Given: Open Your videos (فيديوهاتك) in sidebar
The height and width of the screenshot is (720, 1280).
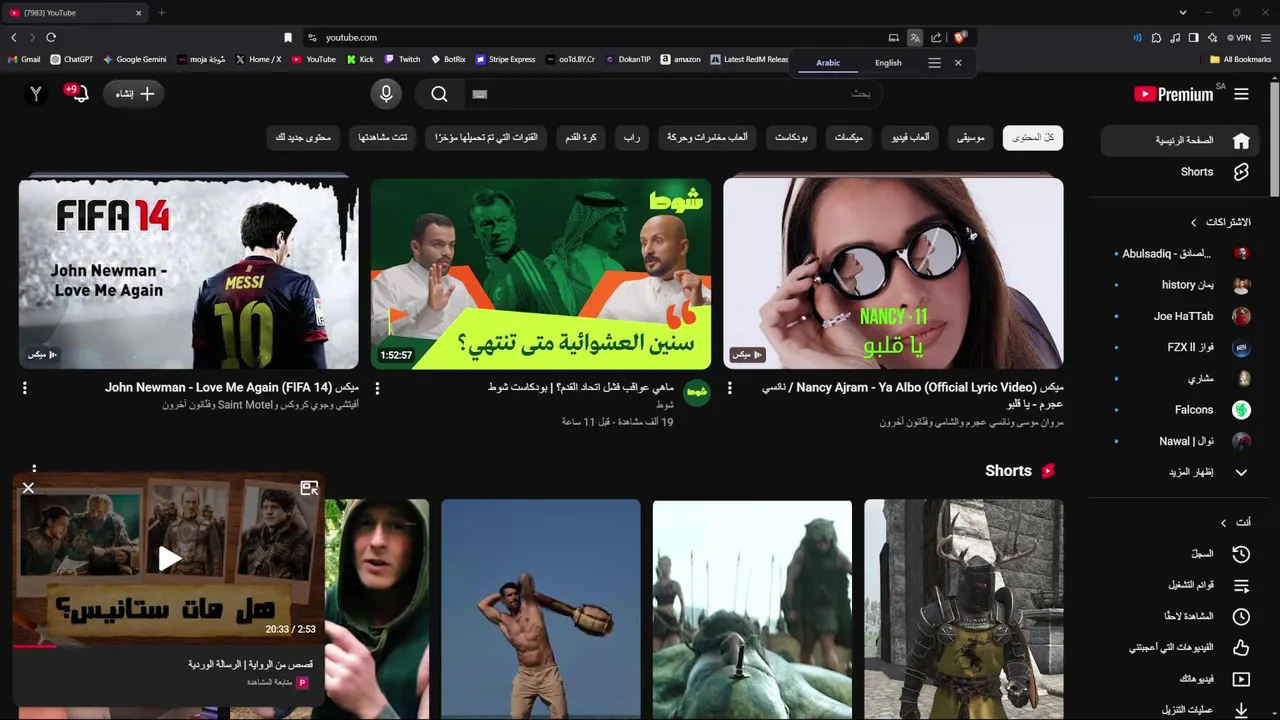Looking at the screenshot, I should tap(1181, 679).
